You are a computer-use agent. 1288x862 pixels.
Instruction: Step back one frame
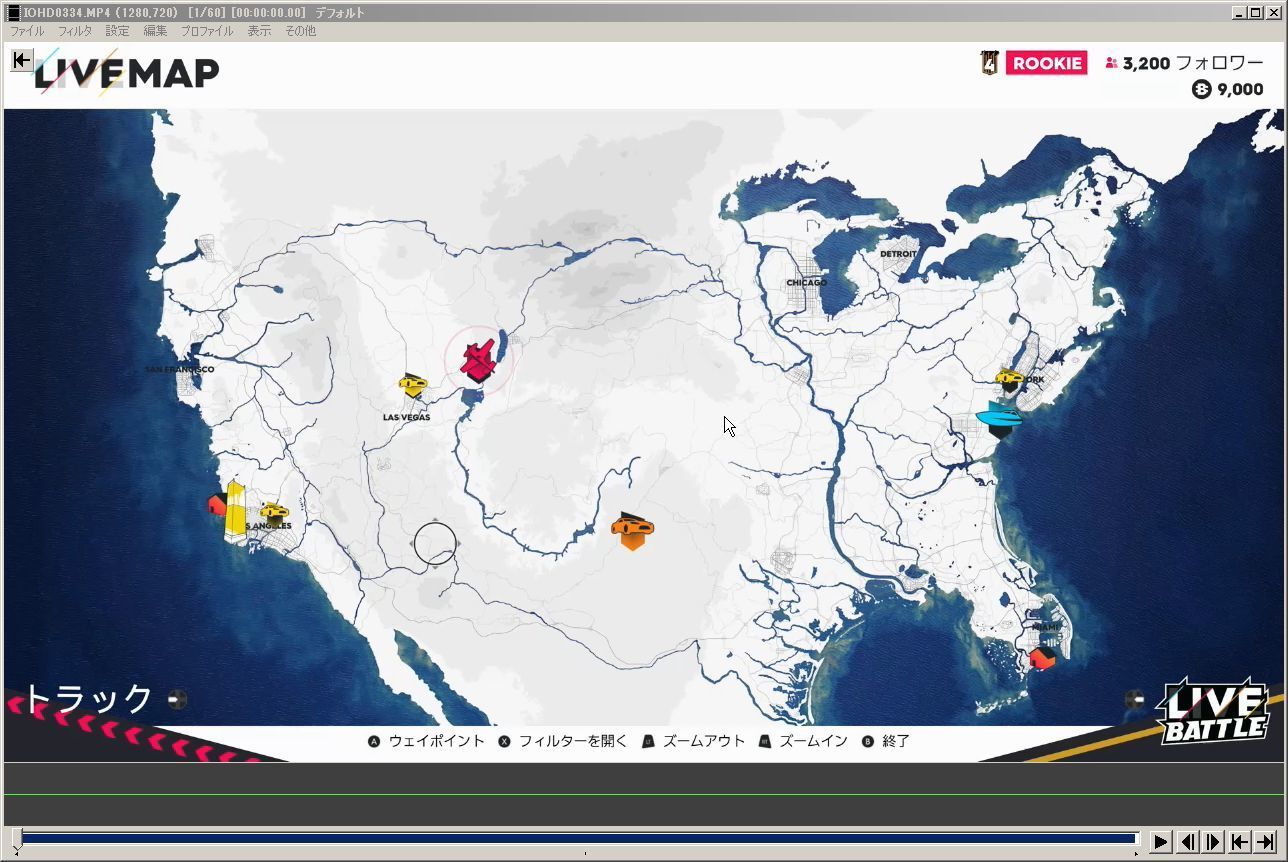[1187, 841]
